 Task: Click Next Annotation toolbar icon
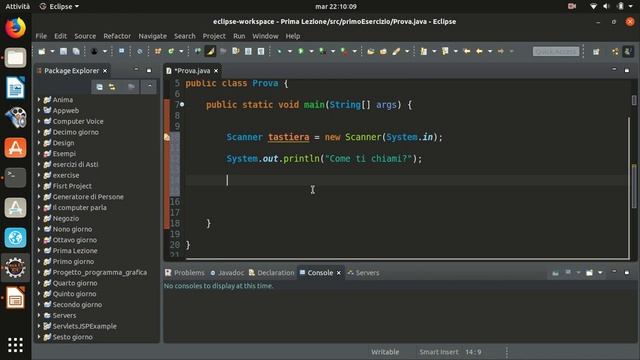click(x=424, y=51)
